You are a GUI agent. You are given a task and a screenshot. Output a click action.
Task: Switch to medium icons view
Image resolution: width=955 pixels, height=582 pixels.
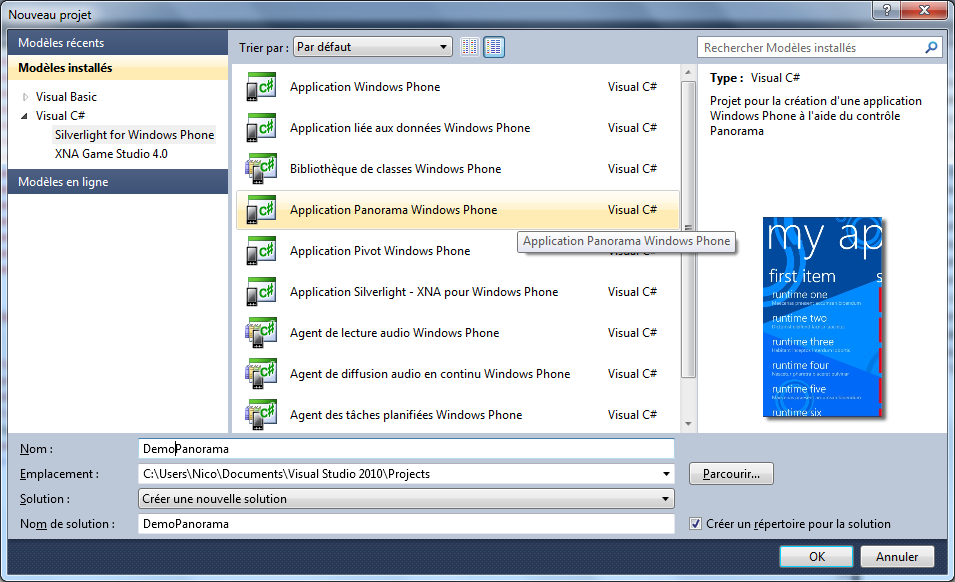point(494,47)
